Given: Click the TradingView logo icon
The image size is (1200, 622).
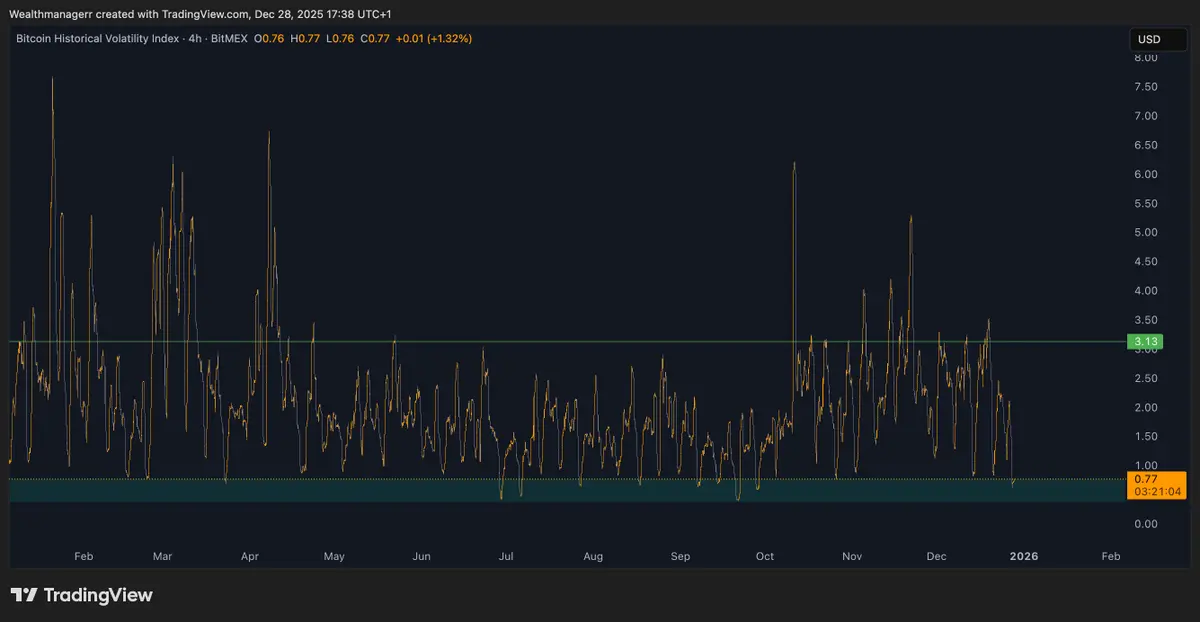Looking at the screenshot, I should 24,595.
